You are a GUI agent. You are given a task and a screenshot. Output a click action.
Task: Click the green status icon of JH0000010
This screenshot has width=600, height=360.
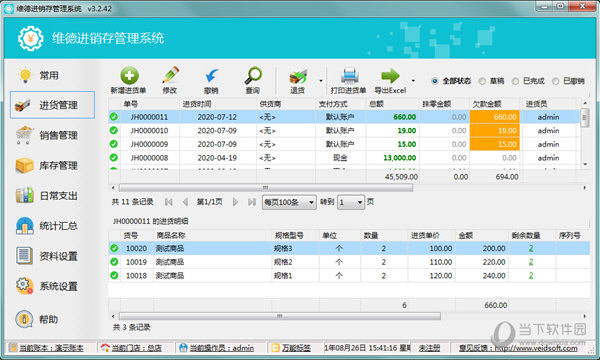coord(114,130)
